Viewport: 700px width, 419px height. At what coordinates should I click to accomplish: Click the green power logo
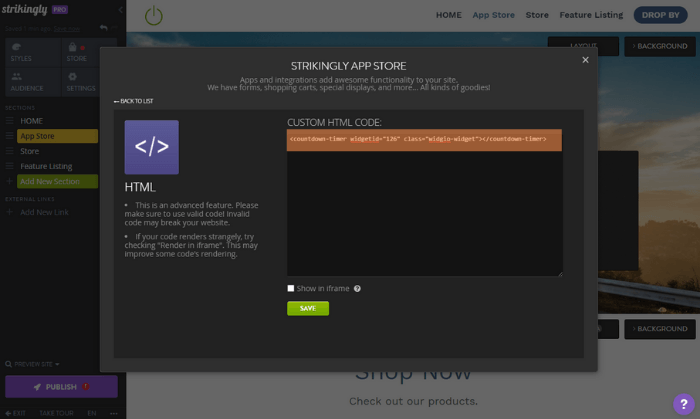point(154,15)
